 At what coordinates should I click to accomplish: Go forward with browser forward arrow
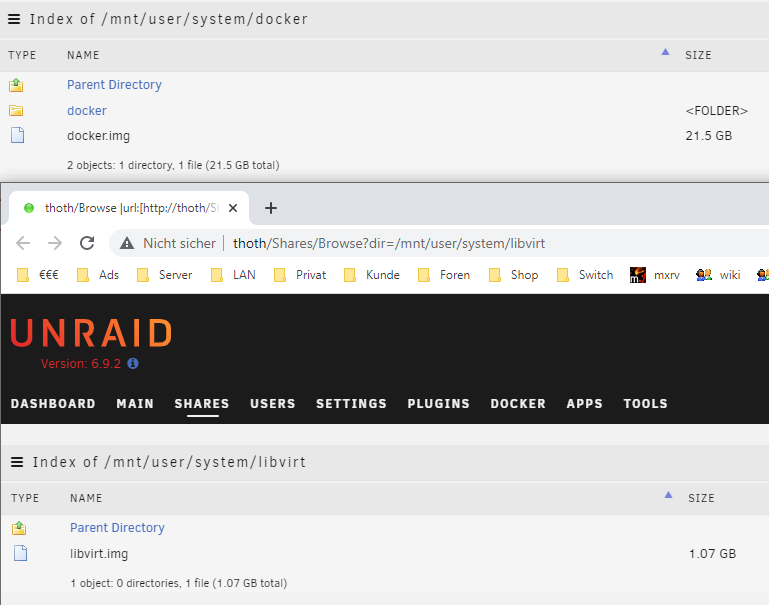click(55, 243)
